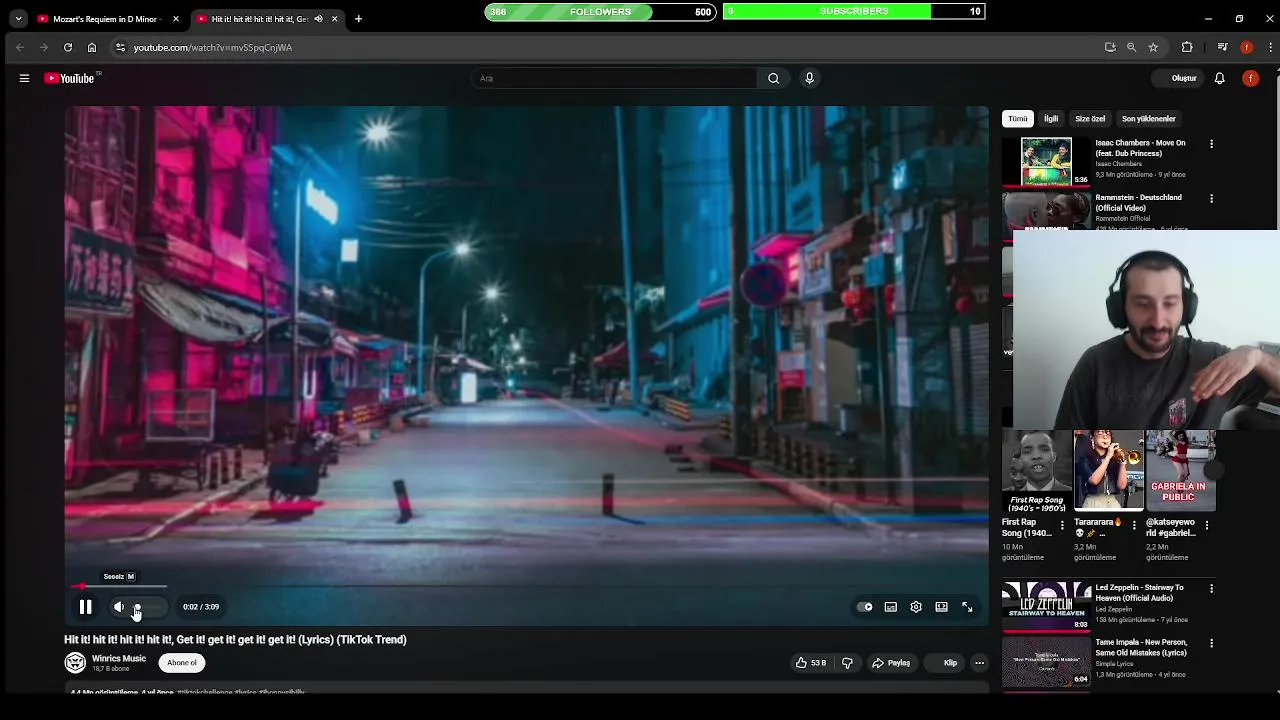Open the @katseyeworld Gabriela in Public short
This screenshot has height=720, width=1280.
coord(1180,471)
